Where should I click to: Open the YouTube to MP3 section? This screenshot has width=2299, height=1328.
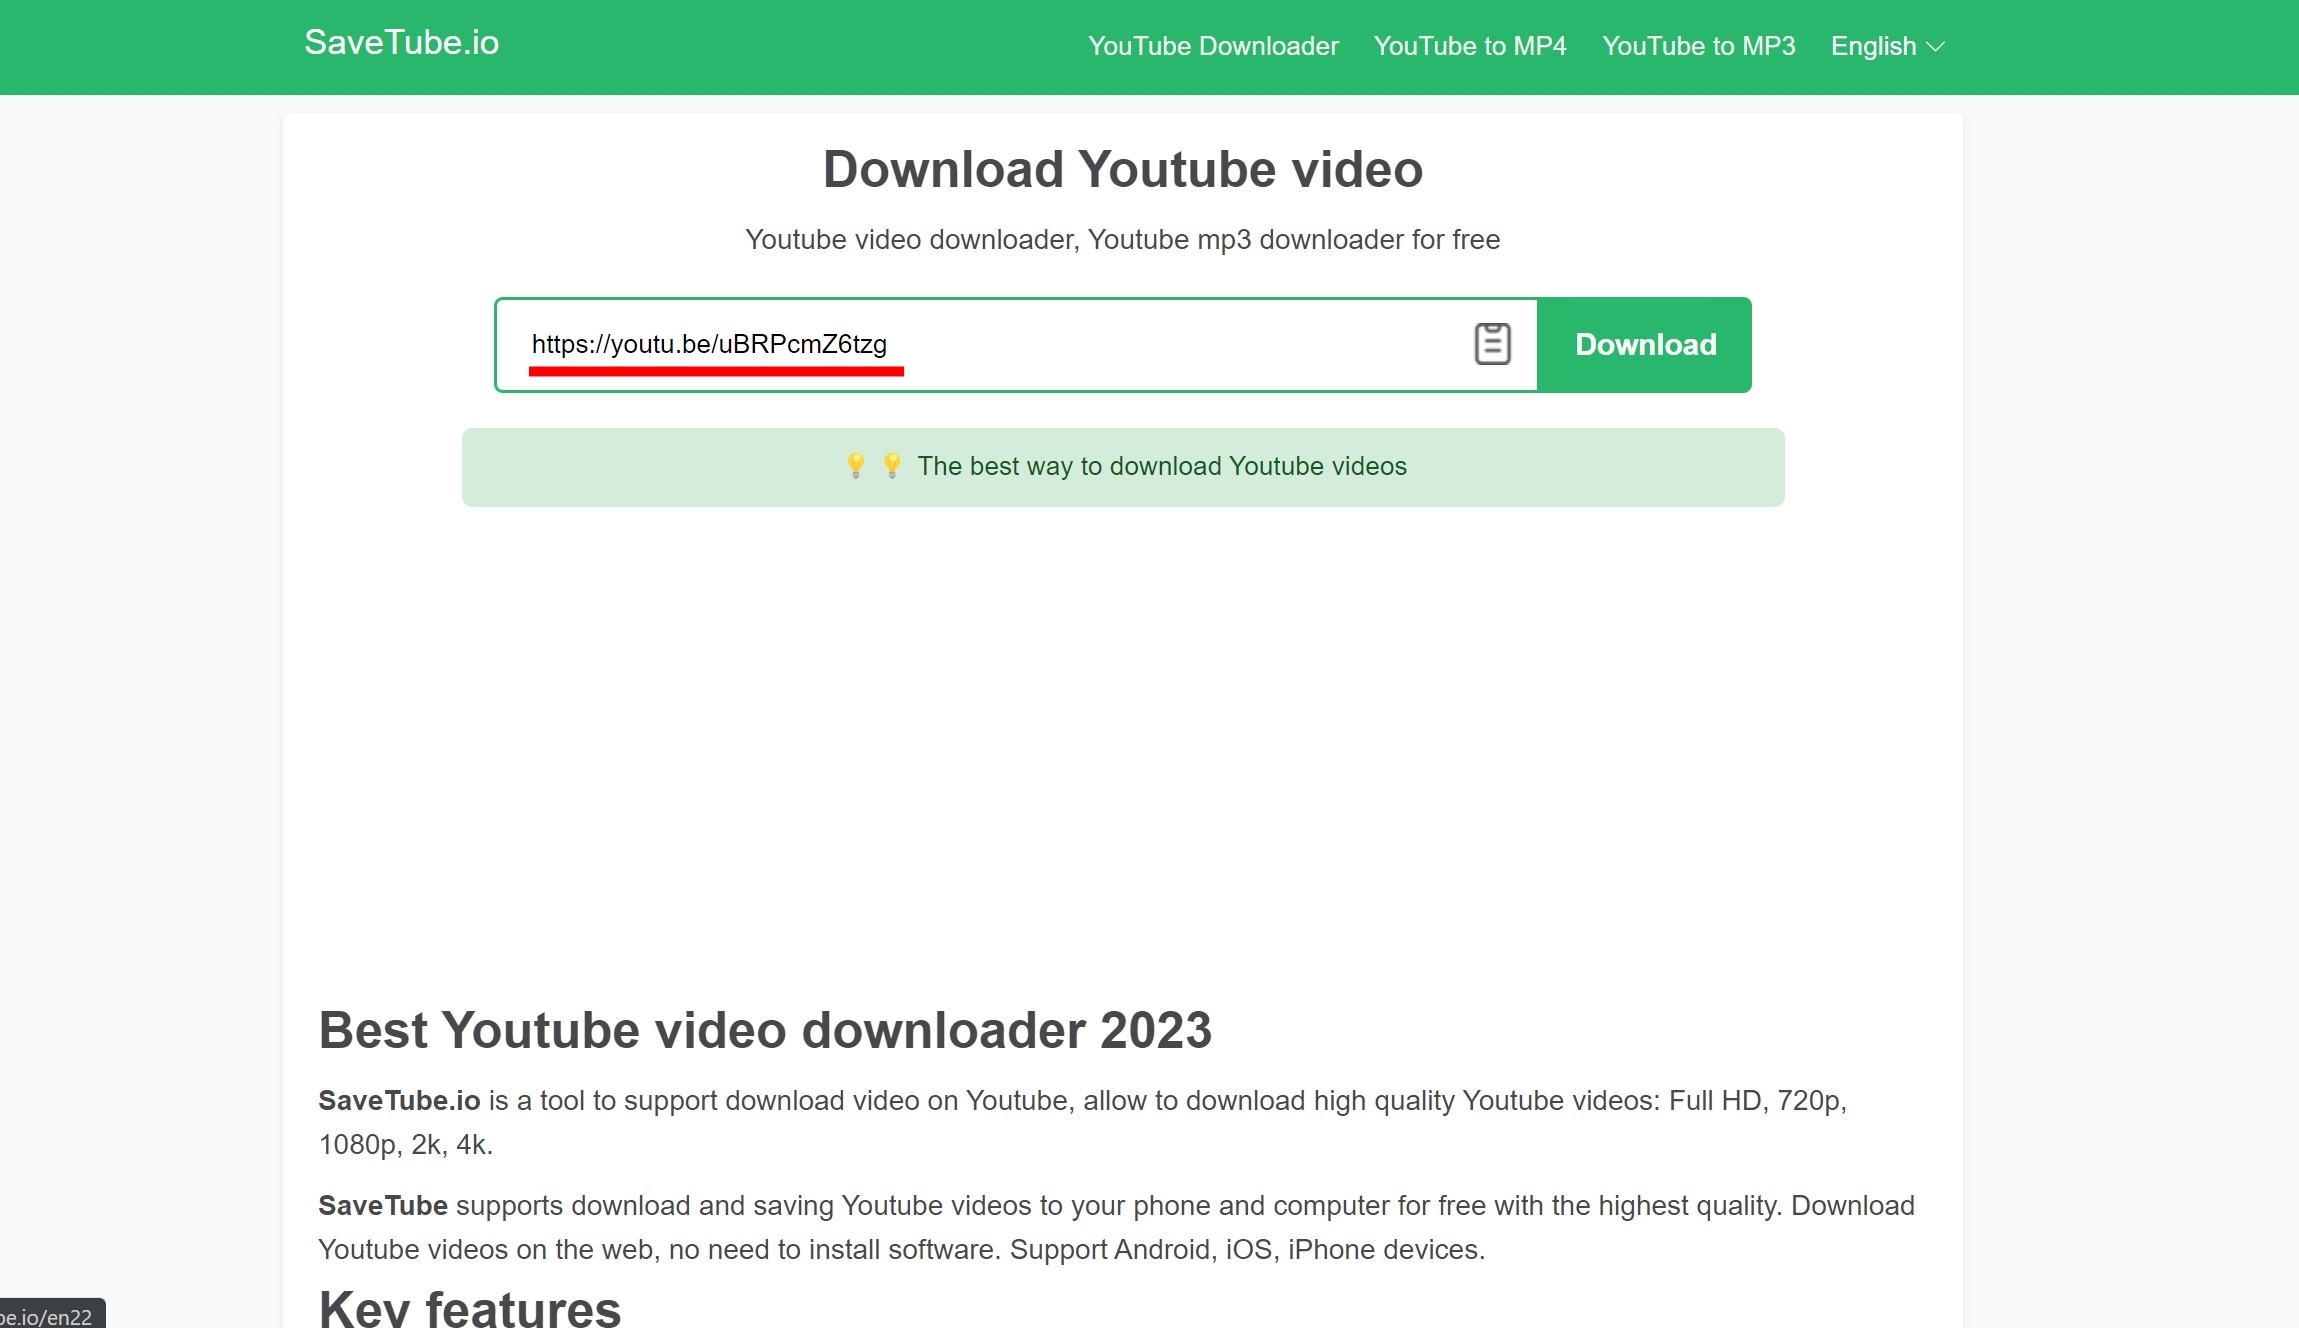1698,46
